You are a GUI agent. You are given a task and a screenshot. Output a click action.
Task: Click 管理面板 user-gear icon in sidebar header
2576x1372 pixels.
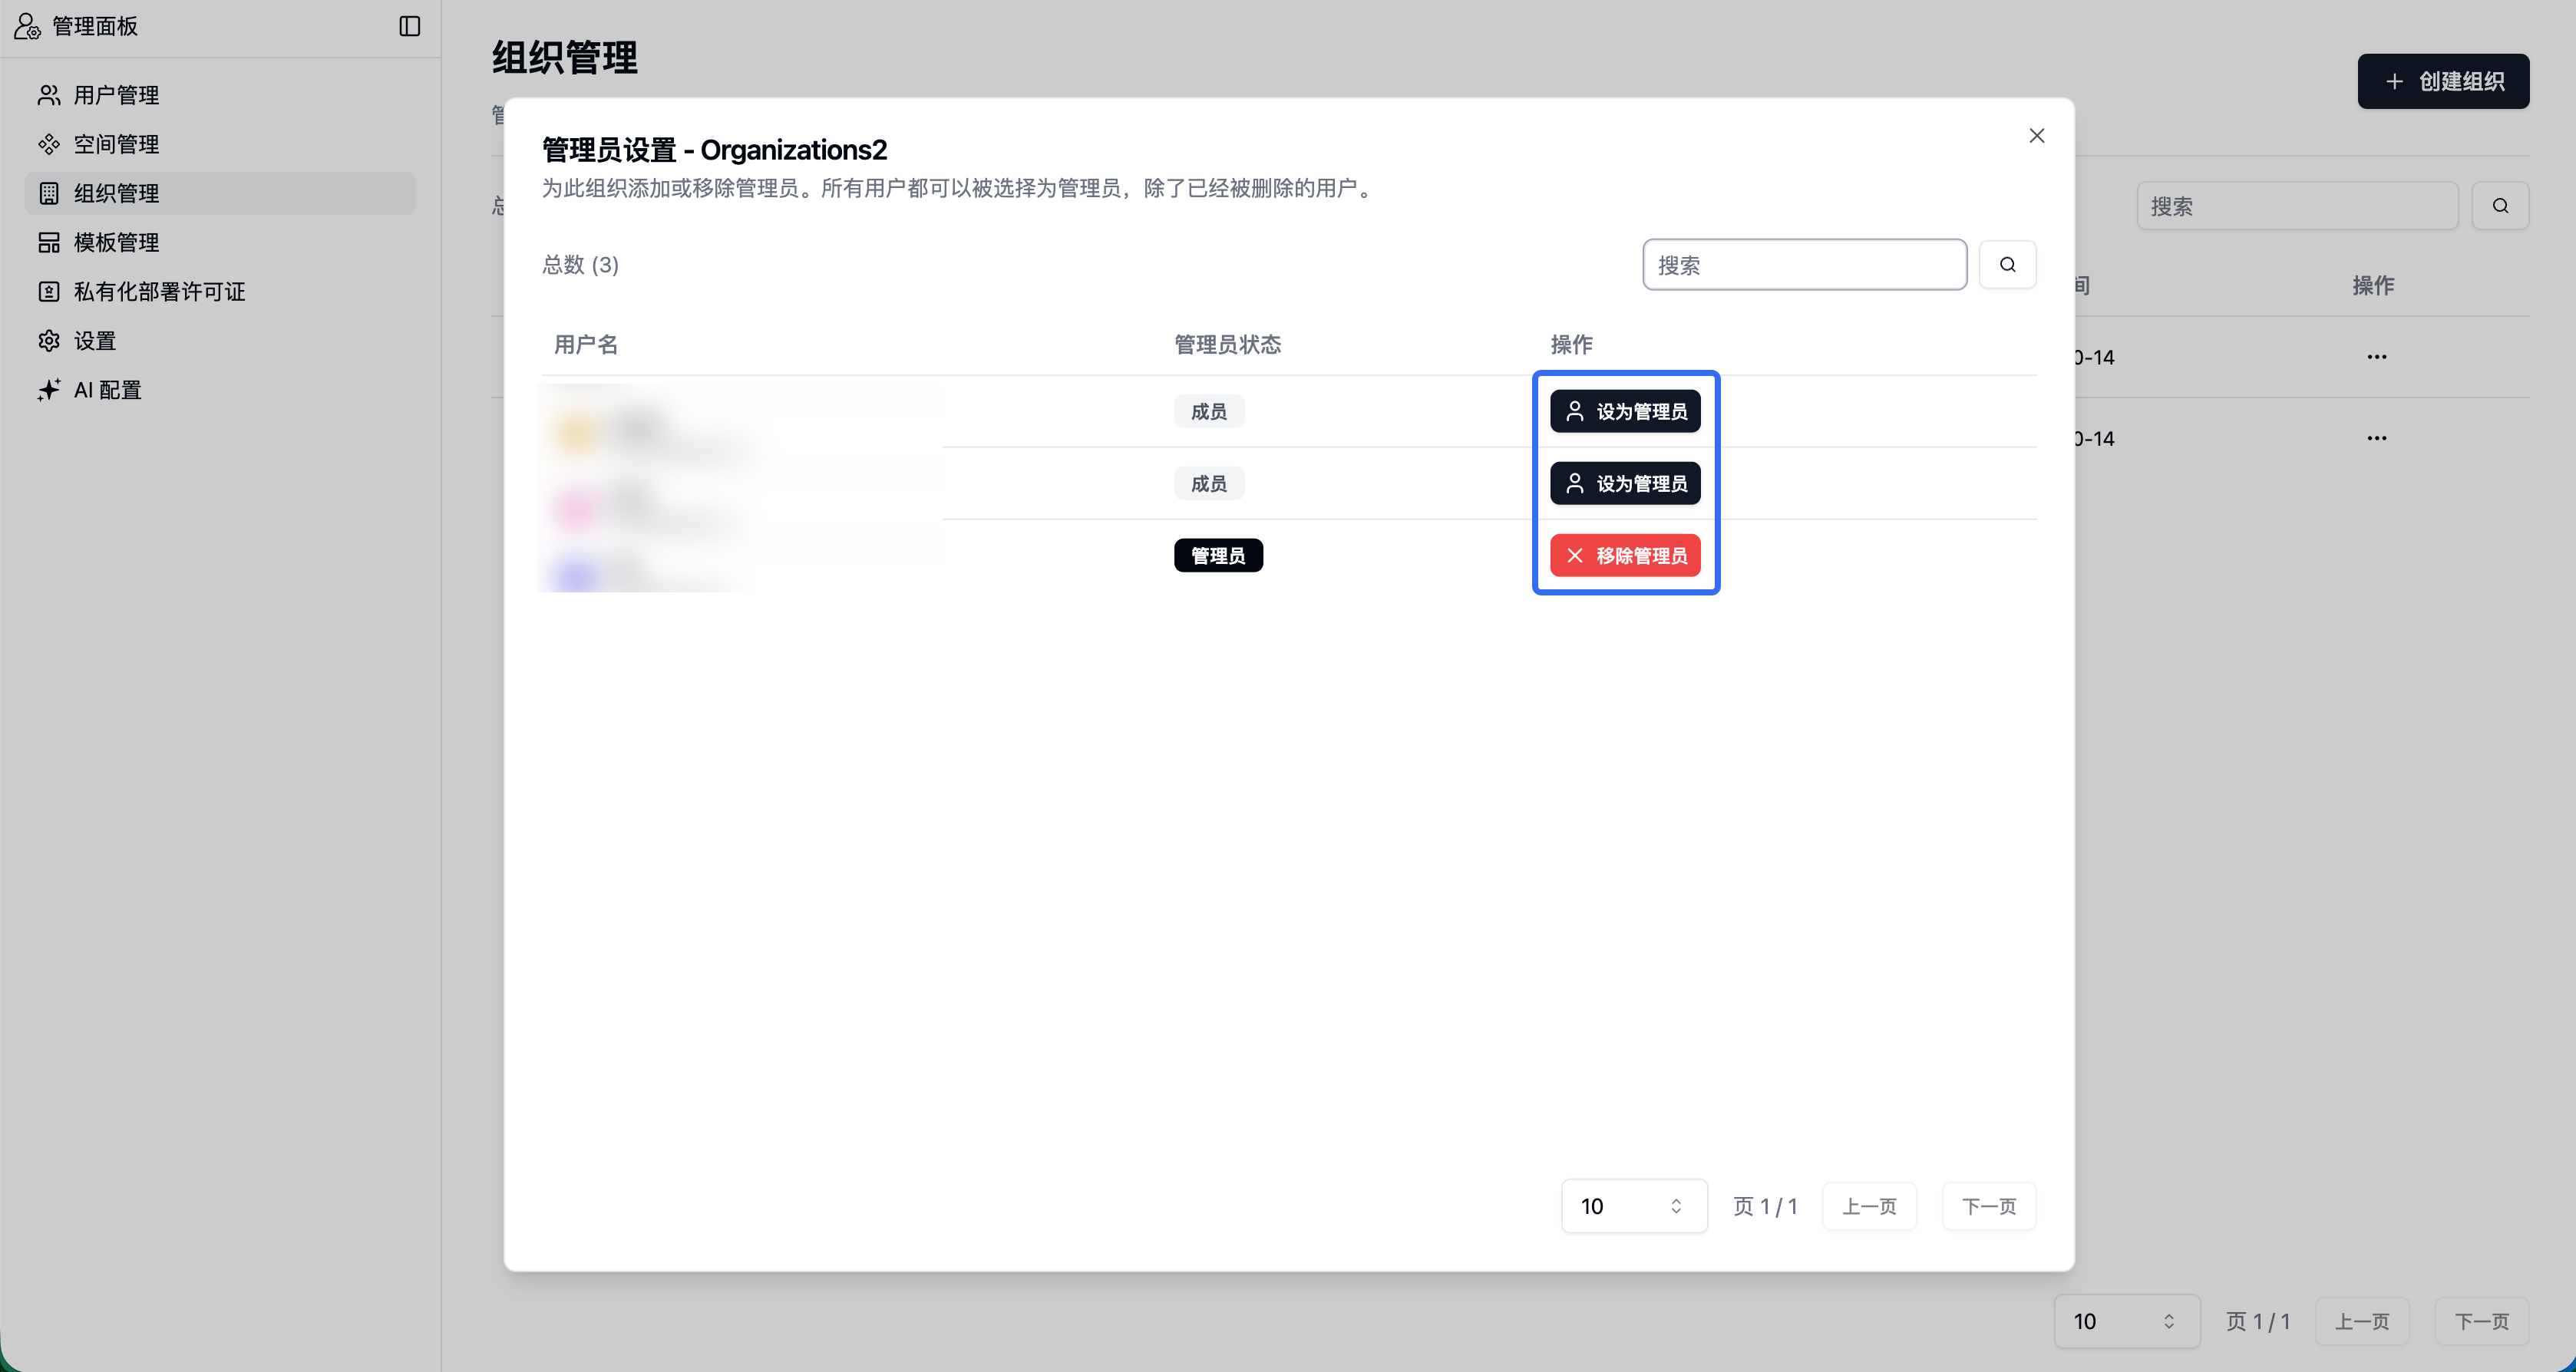click(x=27, y=26)
